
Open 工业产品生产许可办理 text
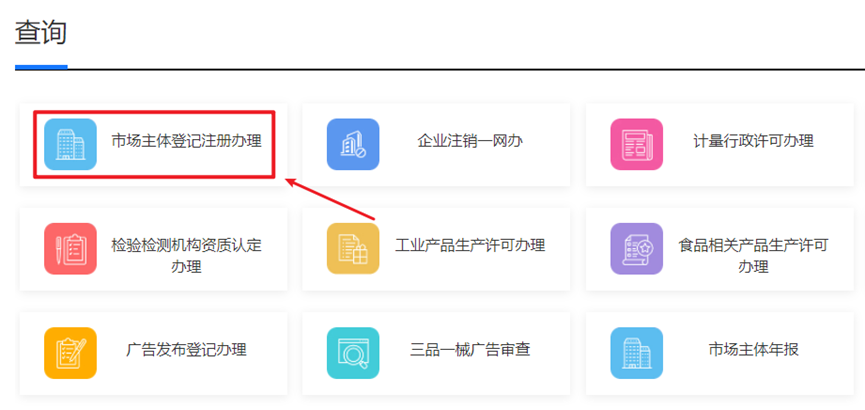[470, 246]
